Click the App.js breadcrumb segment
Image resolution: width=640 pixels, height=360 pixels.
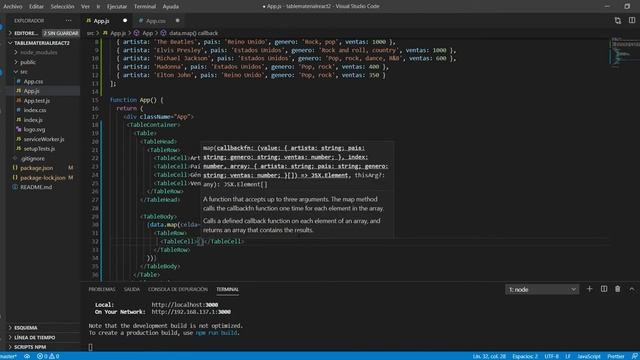tap(115, 33)
